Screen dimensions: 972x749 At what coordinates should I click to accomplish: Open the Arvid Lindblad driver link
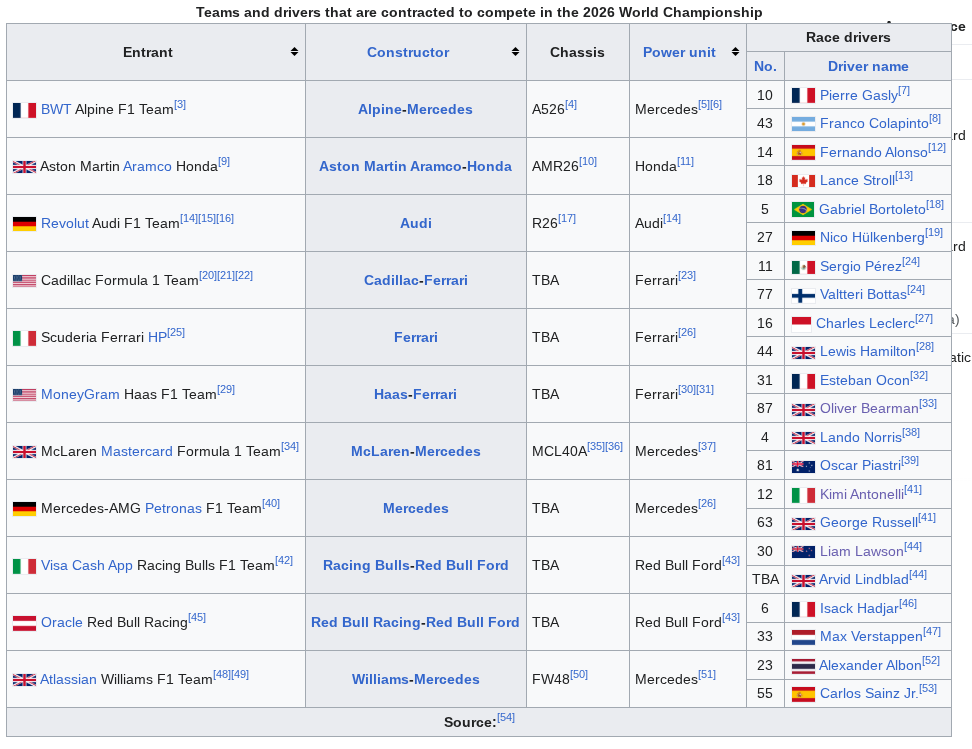(x=864, y=580)
